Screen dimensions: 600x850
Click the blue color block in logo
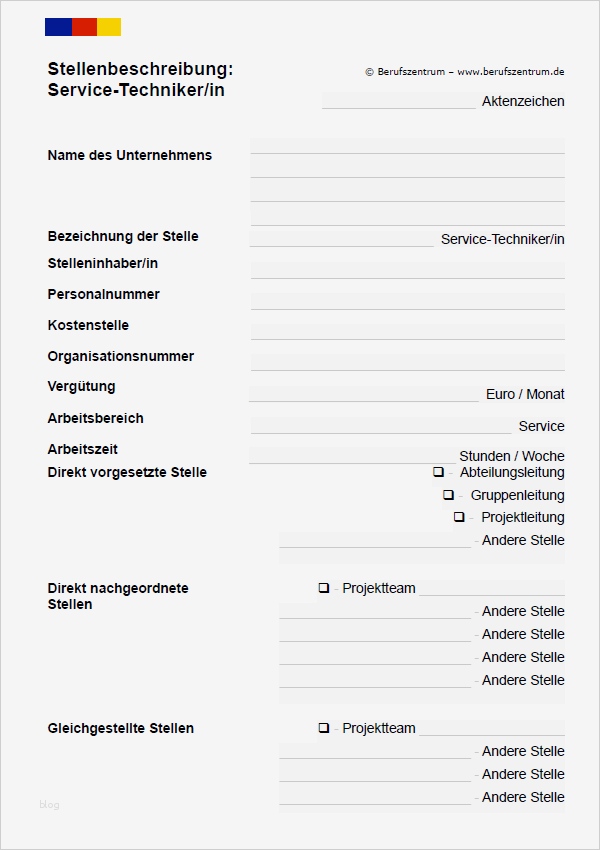[58, 27]
